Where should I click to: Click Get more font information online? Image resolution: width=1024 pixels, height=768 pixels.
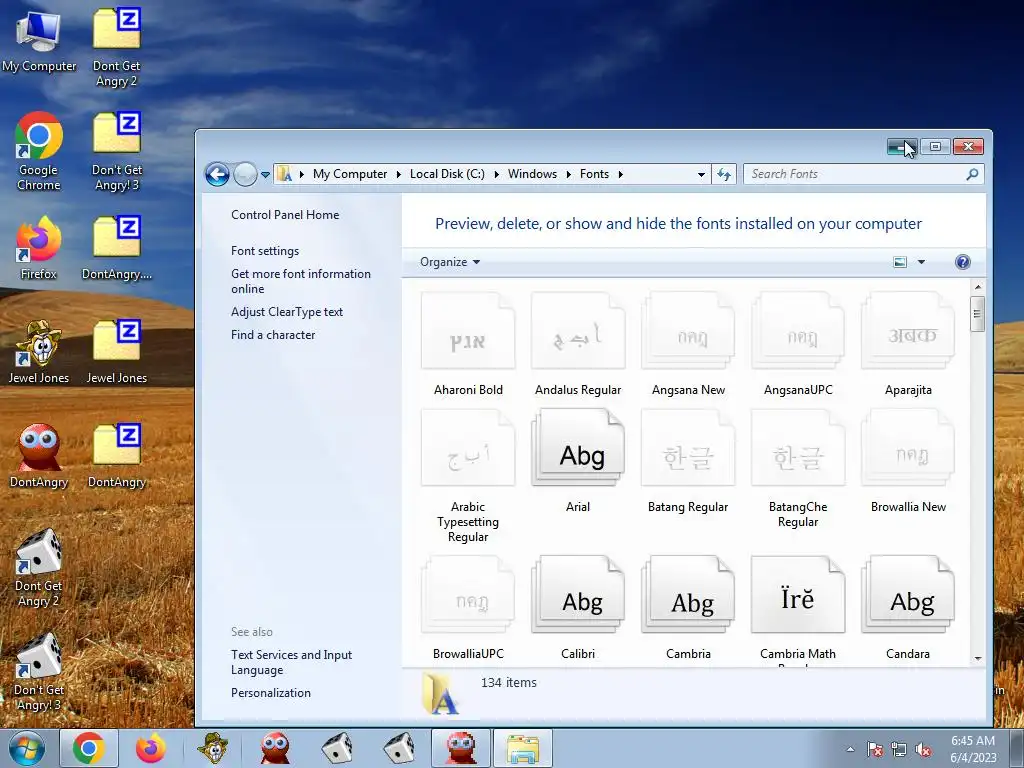click(300, 281)
